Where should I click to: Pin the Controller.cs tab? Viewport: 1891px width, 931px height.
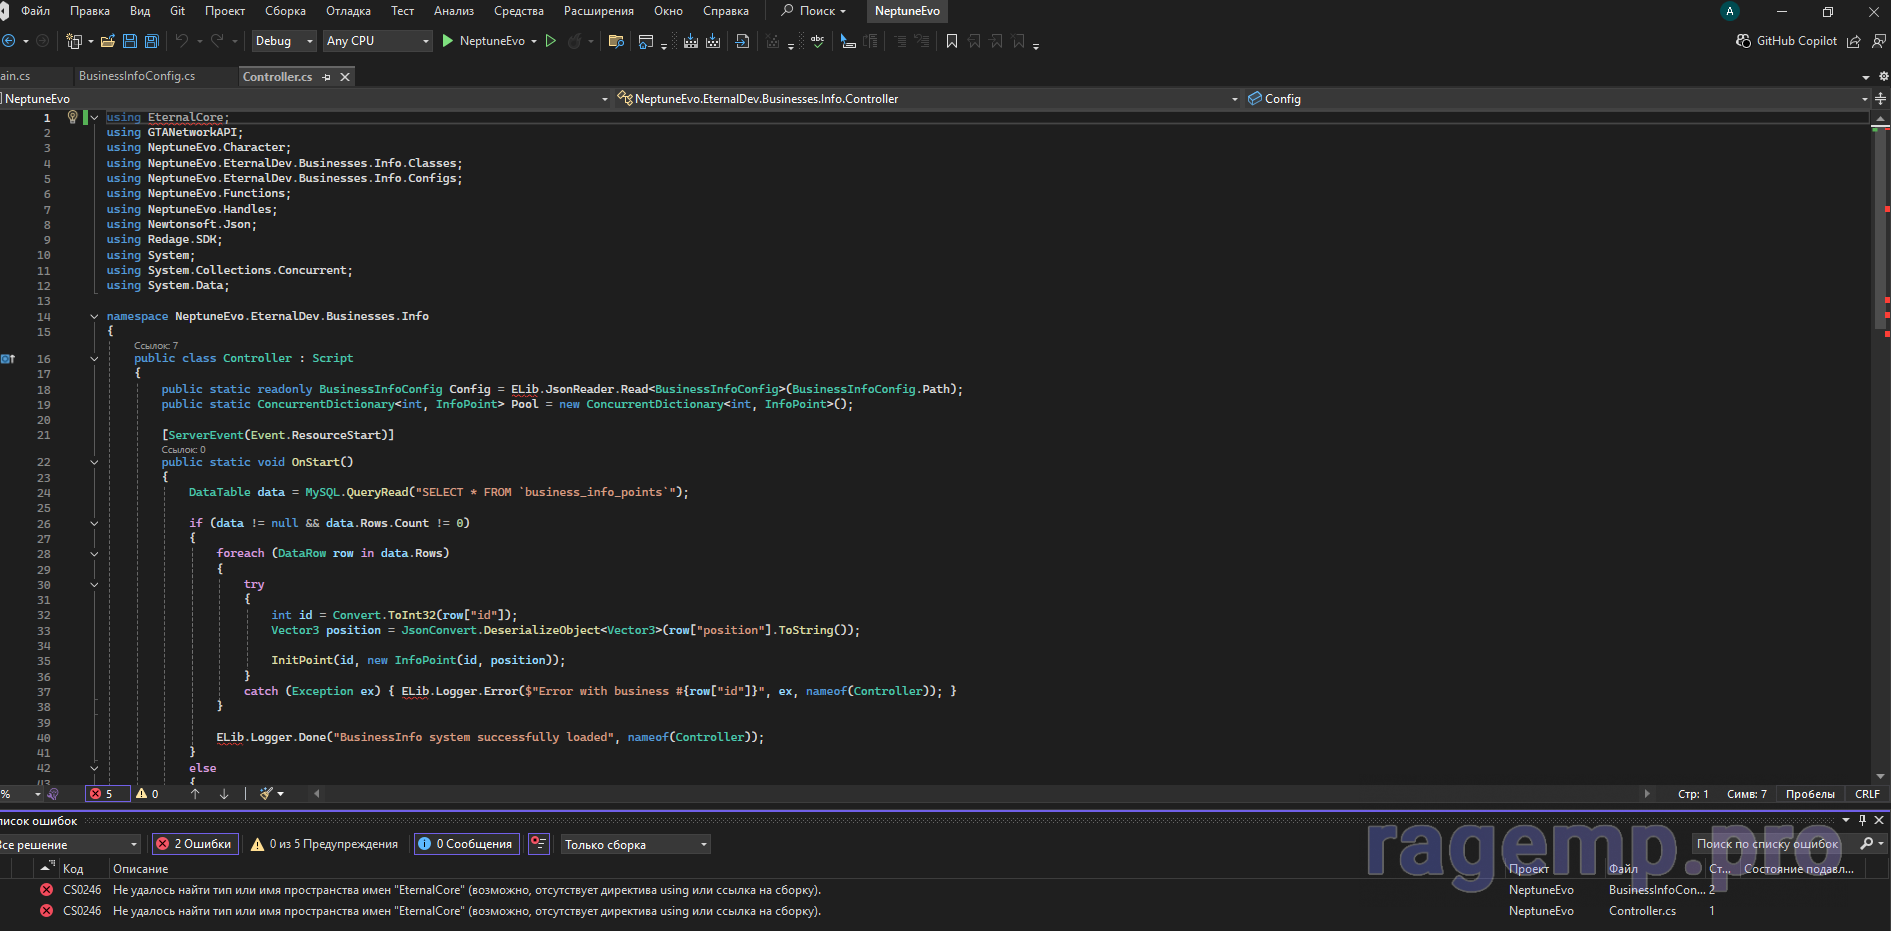point(326,77)
